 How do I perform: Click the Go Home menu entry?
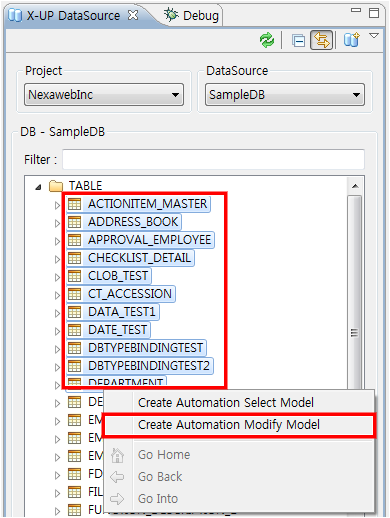[x=164, y=455]
